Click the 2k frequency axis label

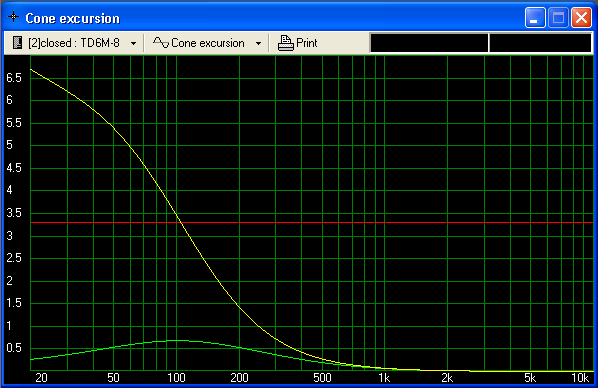447,378
